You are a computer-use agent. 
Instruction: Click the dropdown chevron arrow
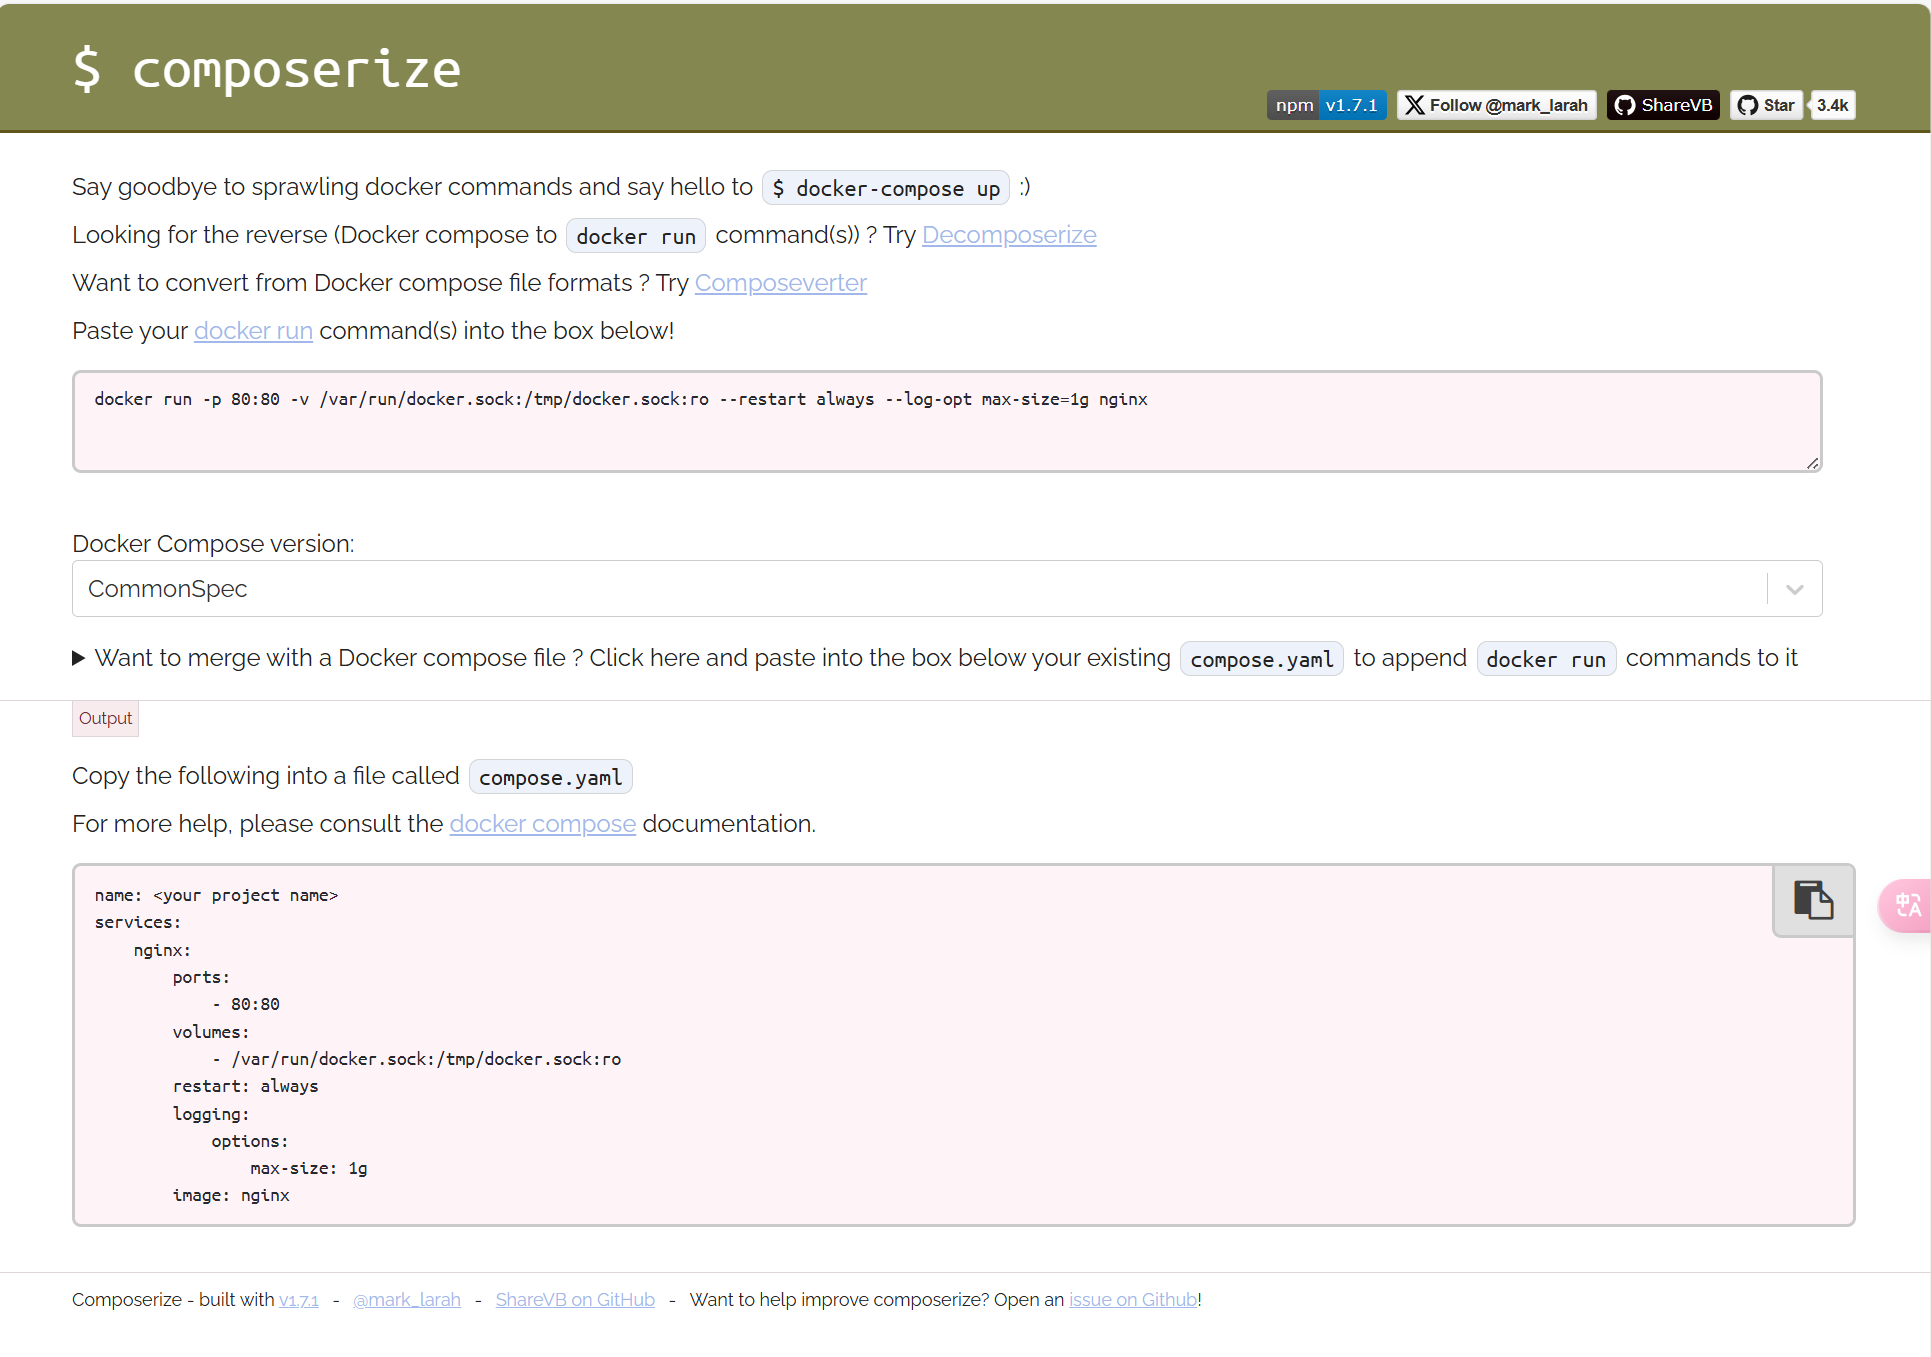pyautogui.click(x=1794, y=589)
